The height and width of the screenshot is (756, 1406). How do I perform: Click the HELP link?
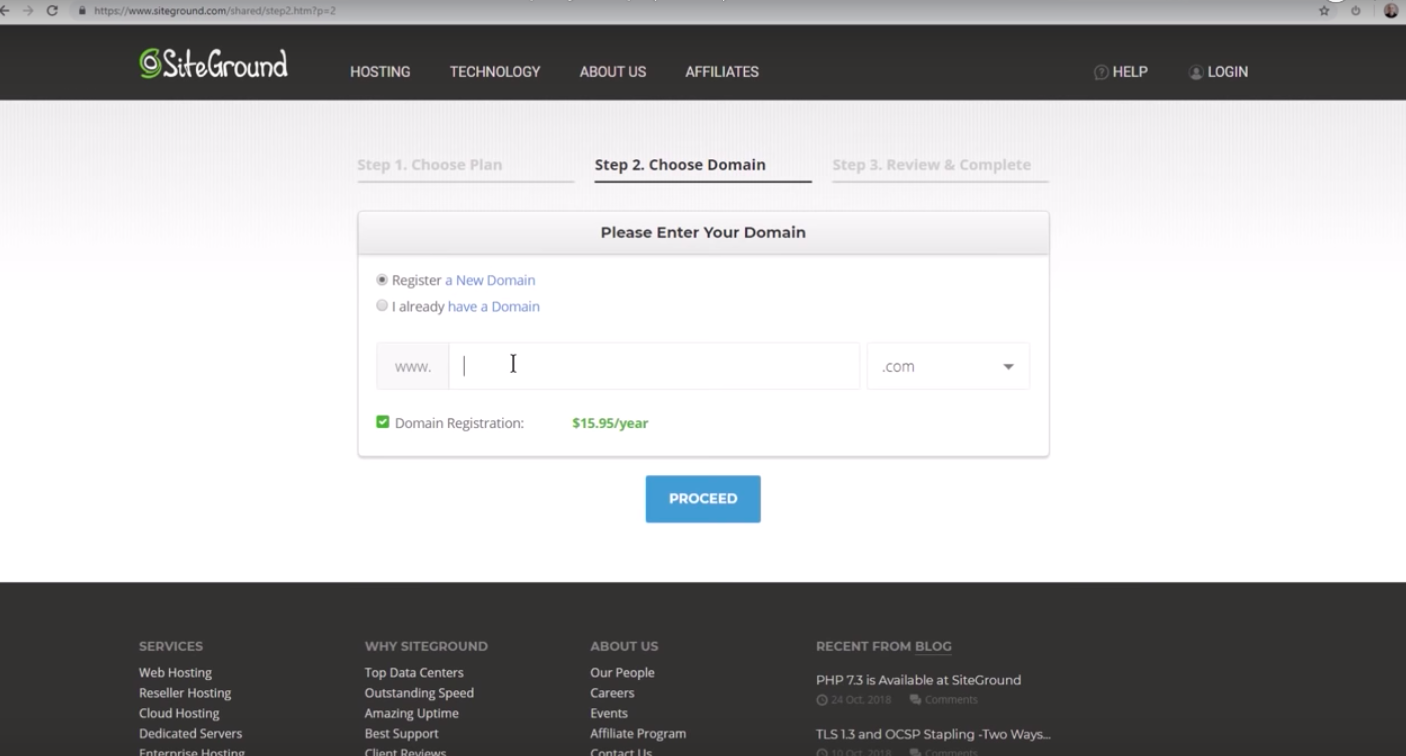1130,72
